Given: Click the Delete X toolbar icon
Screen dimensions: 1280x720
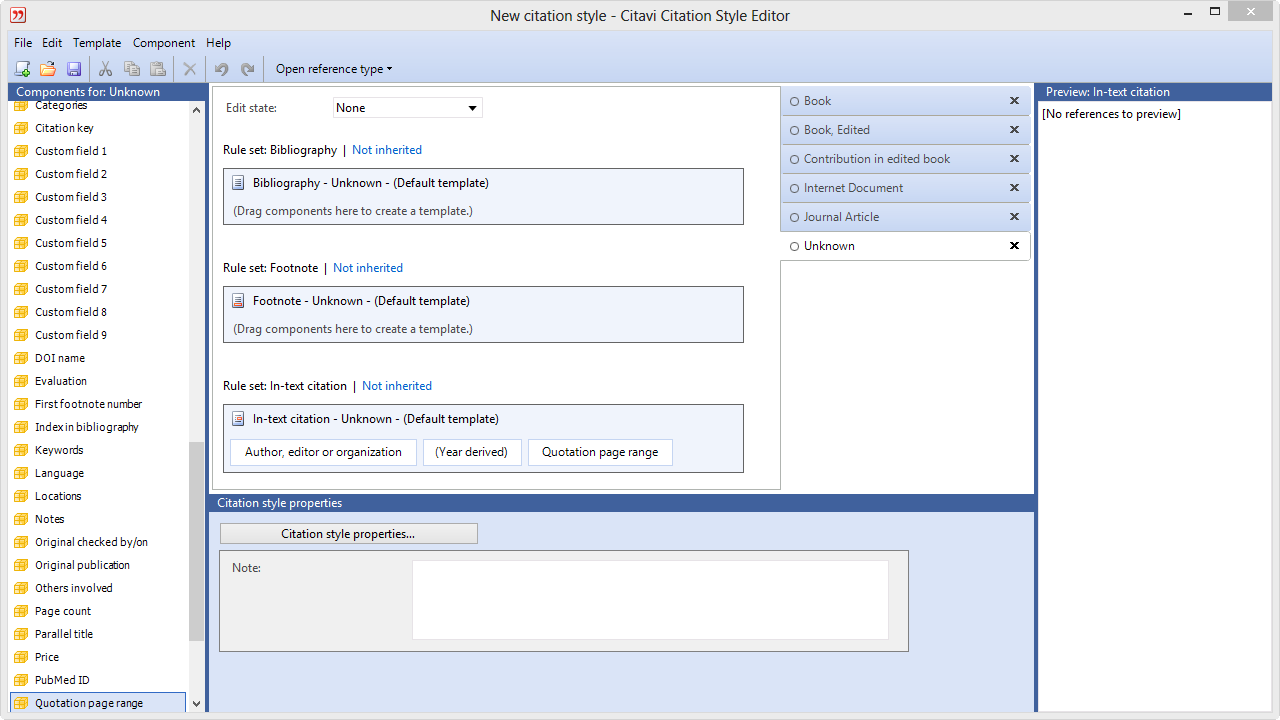Looking at the screenshot, I should coord(189,69).
